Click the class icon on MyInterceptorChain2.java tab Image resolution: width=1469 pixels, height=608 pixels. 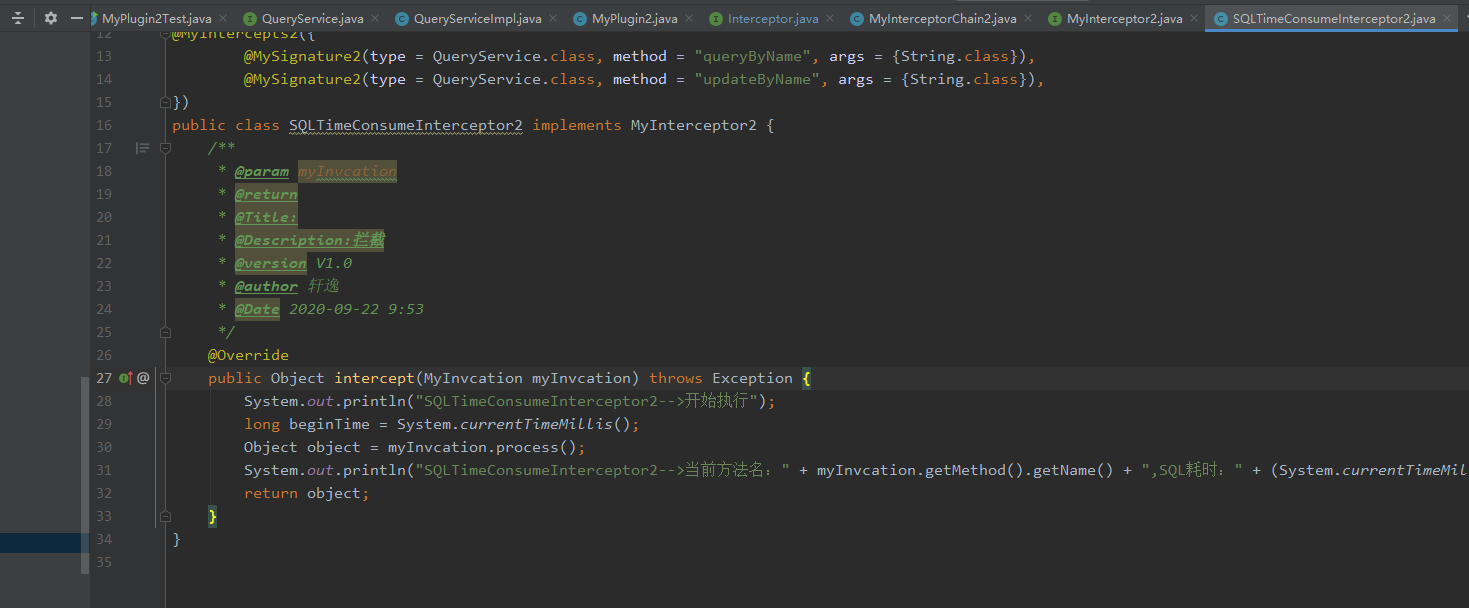(x=857, y=19)
